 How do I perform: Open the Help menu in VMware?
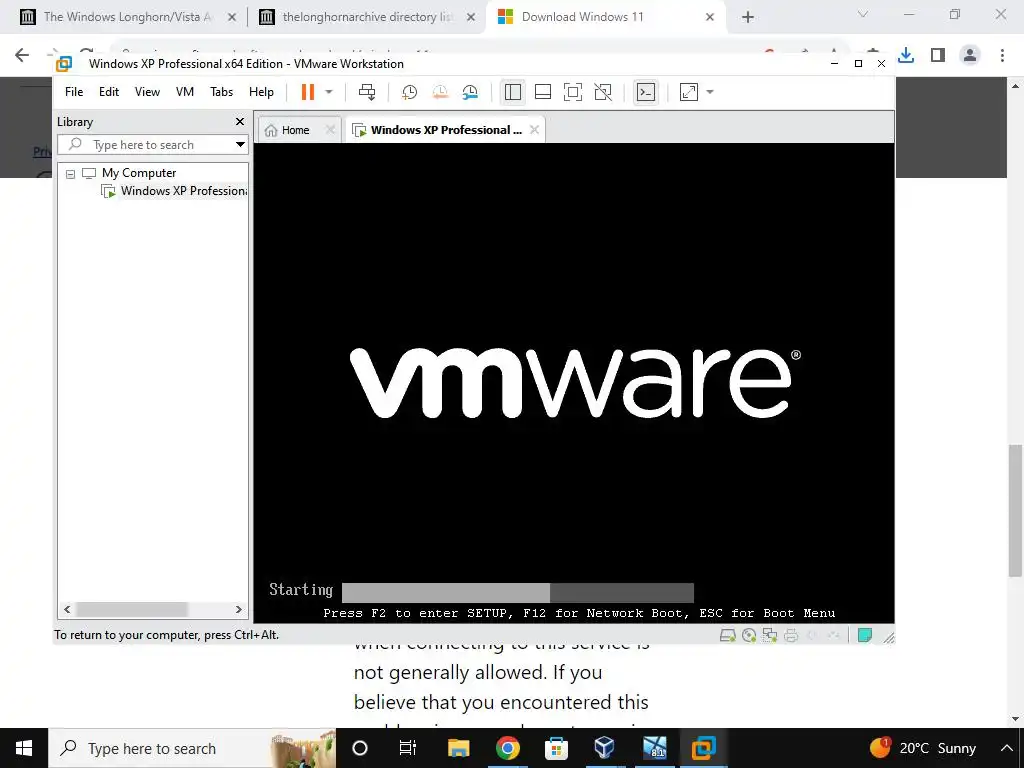pos(261,92)
